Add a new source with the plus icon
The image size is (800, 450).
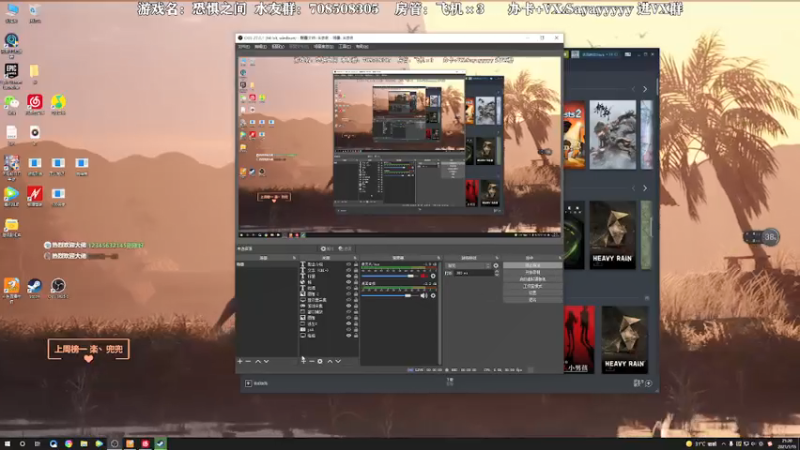pyautogui.click(x=304, y=361)
